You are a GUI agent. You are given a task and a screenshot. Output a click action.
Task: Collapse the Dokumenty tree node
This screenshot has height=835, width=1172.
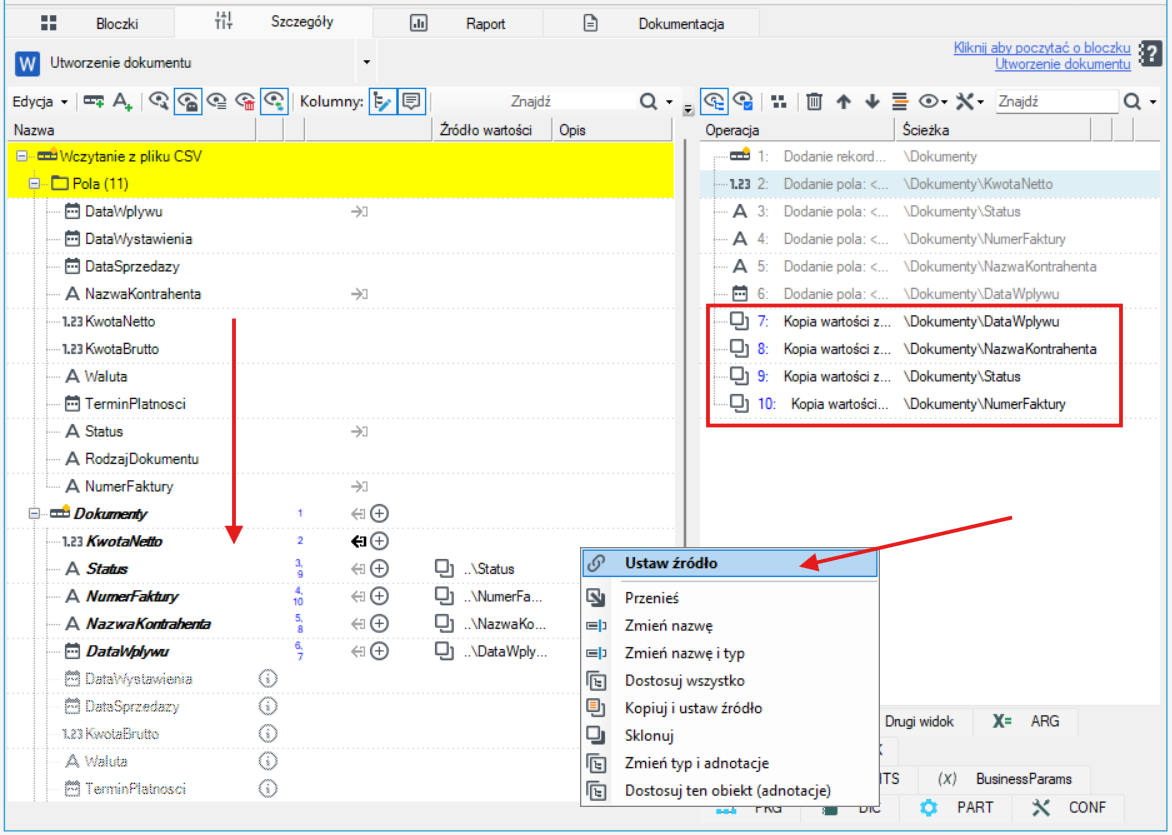tap(34, 514)
